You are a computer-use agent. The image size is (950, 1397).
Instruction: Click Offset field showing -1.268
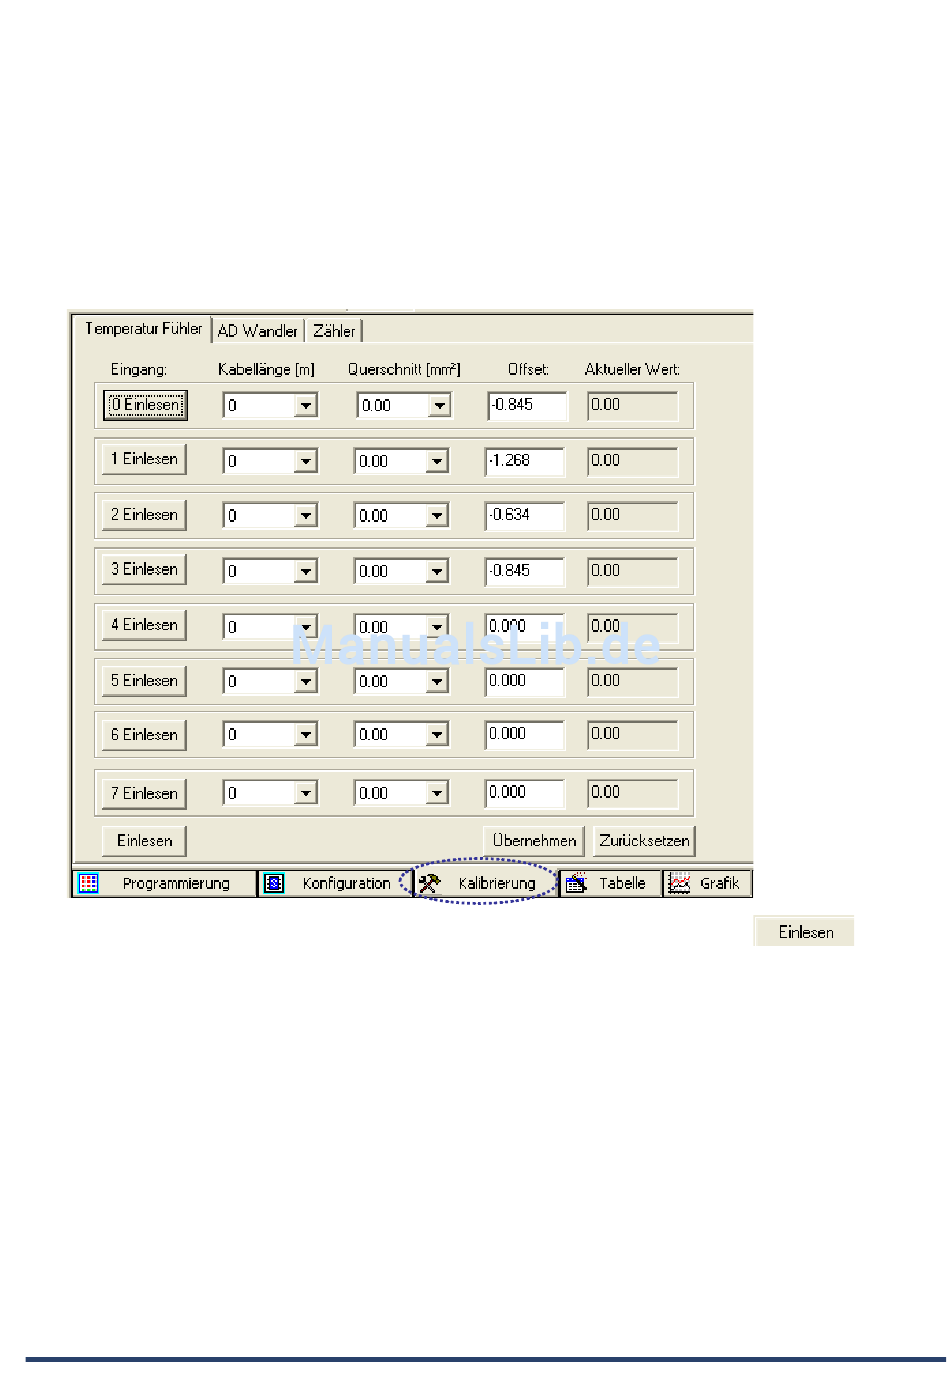click(525, 461)
